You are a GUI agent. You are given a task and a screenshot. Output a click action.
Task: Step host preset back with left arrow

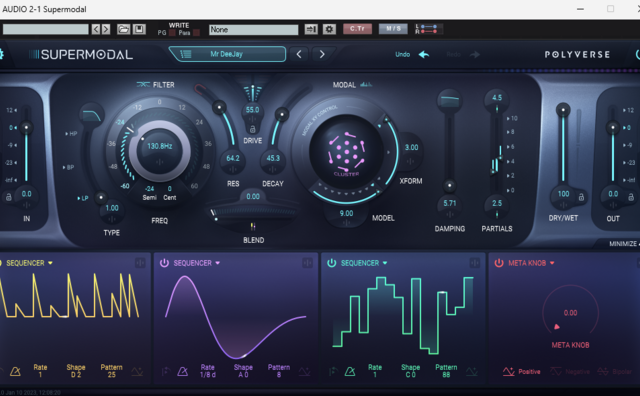point(96,29)
